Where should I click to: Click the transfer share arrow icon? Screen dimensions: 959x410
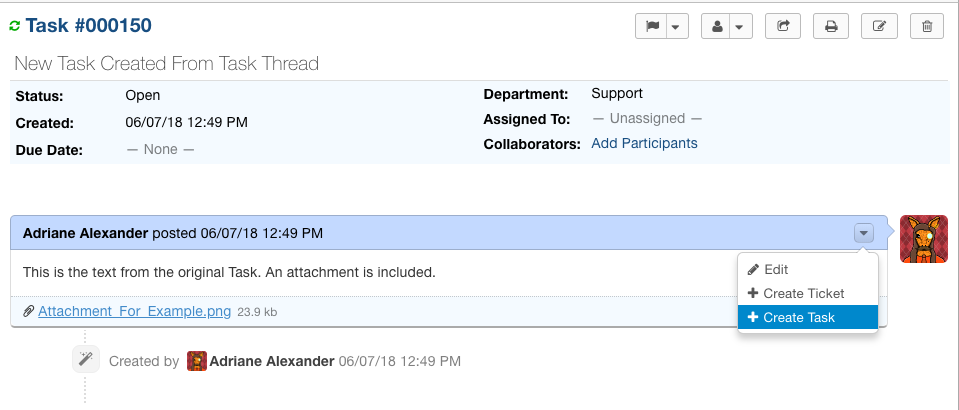coord(781,27)
